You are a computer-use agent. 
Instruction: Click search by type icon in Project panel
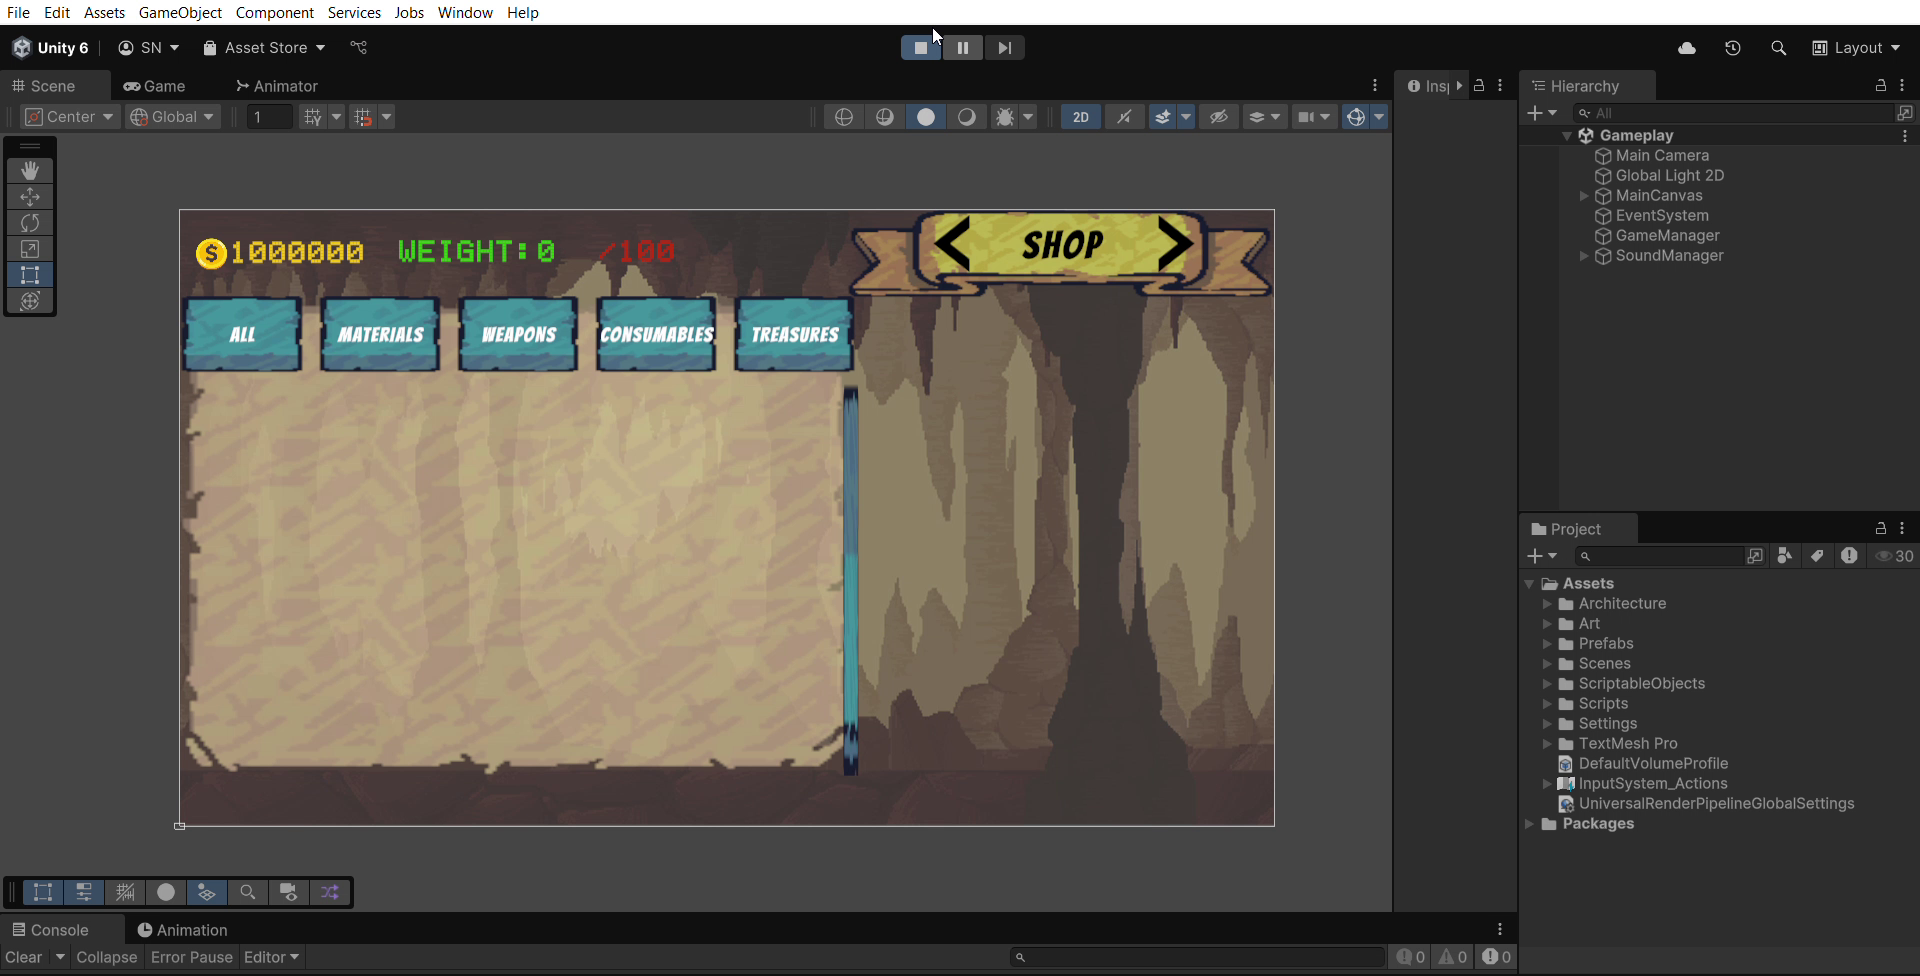[x=1785, y=556]
